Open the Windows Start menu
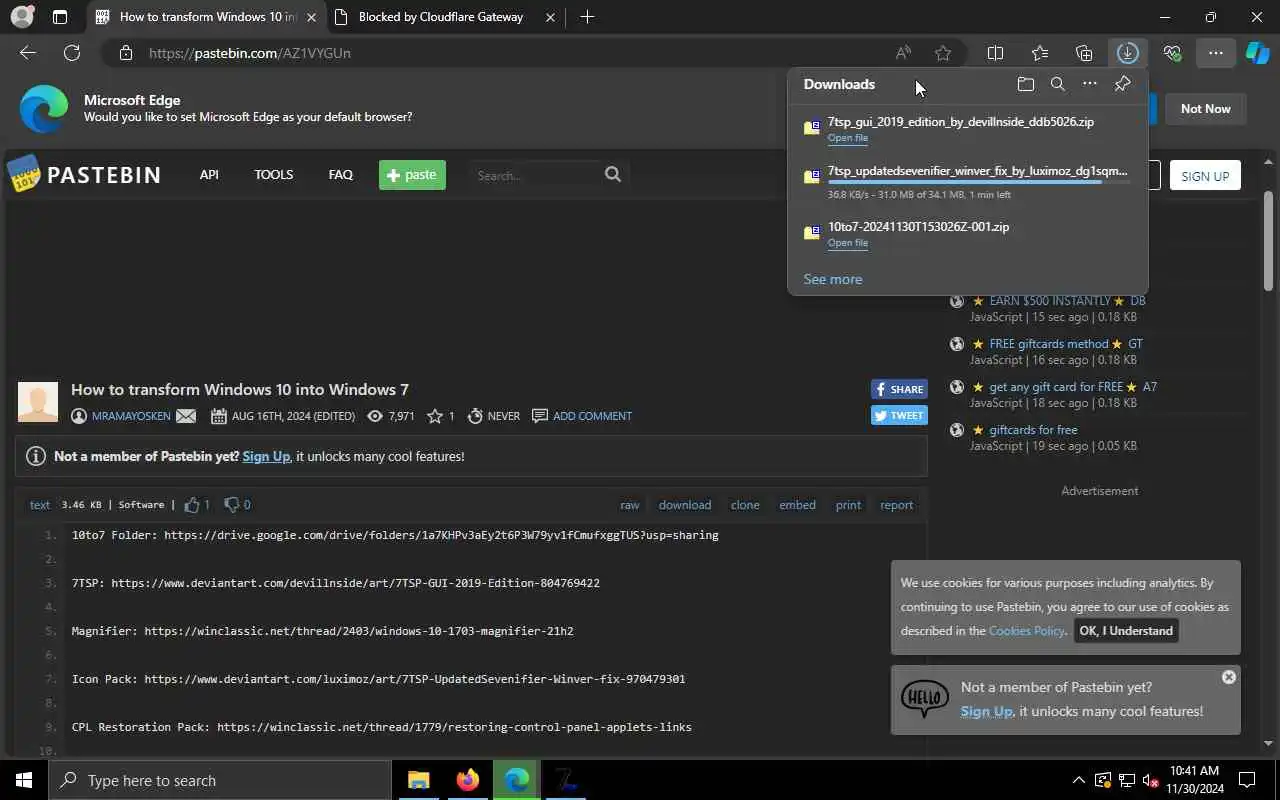The image size is (1280, 800). click(x=24, y=780)
